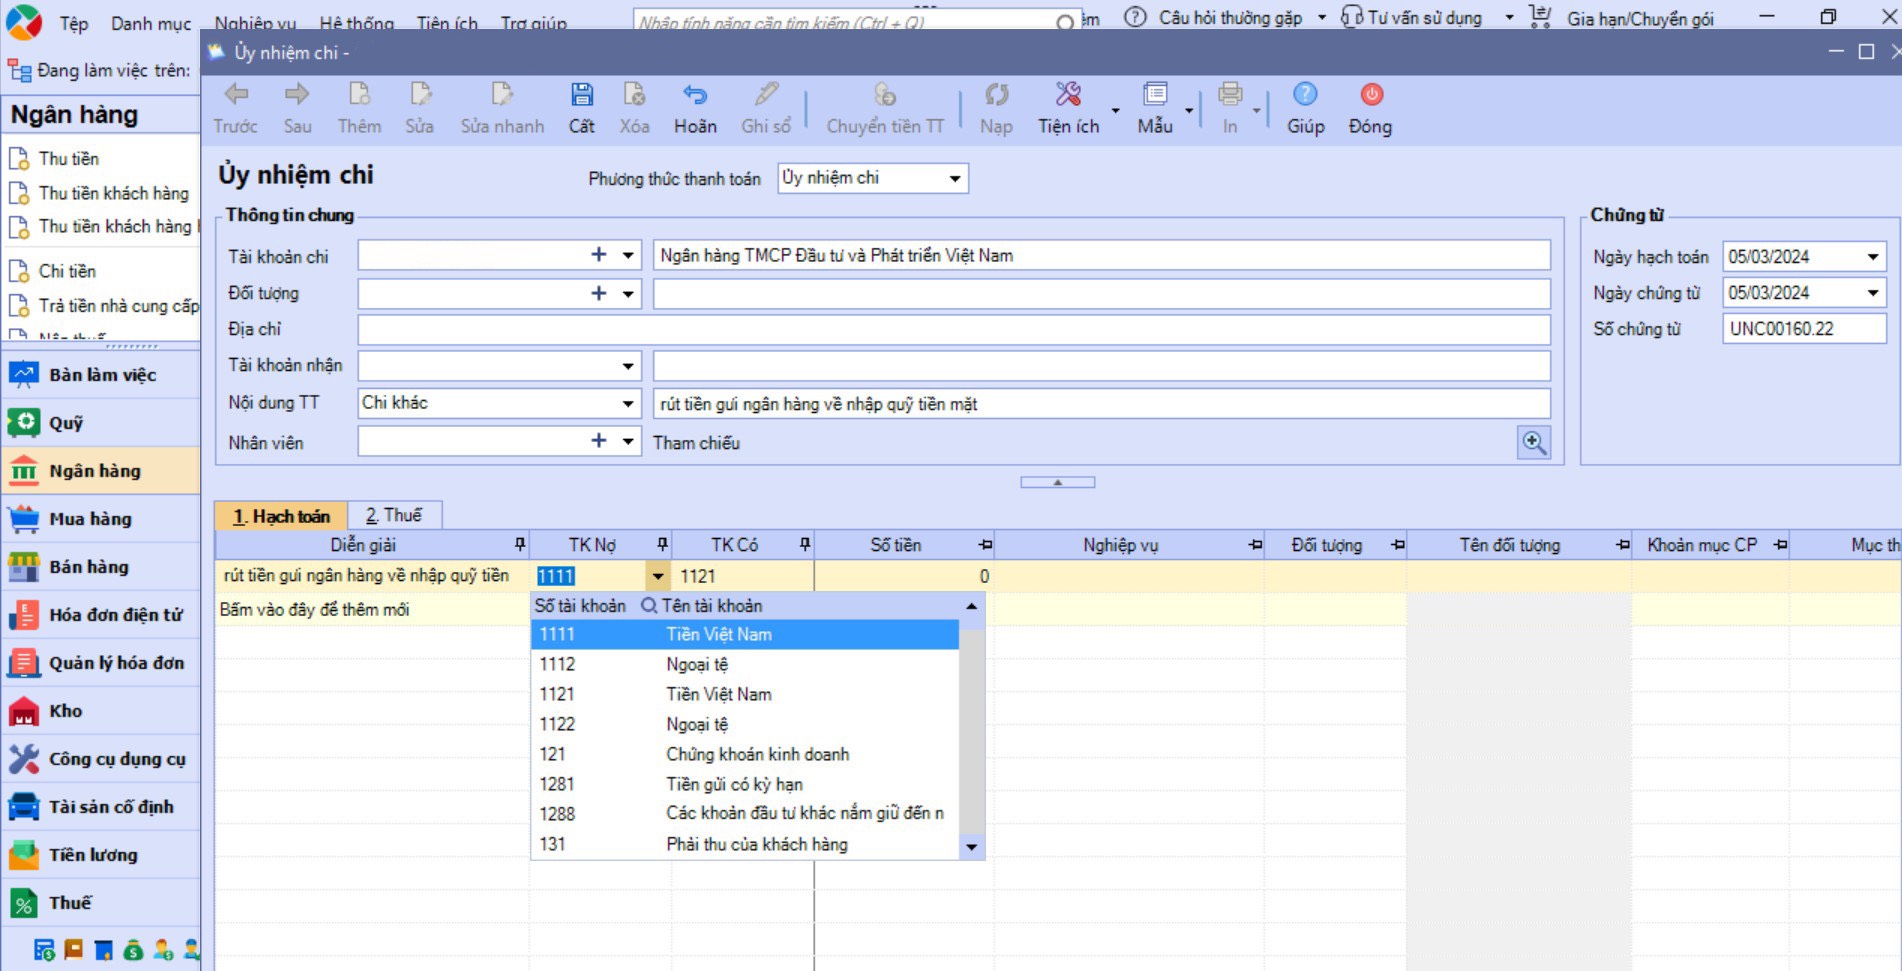Image resolution: width=1902 pixels, height=971 pixels.
Task: Click the Đóng close-form icon
Action: pos(1370,96)
